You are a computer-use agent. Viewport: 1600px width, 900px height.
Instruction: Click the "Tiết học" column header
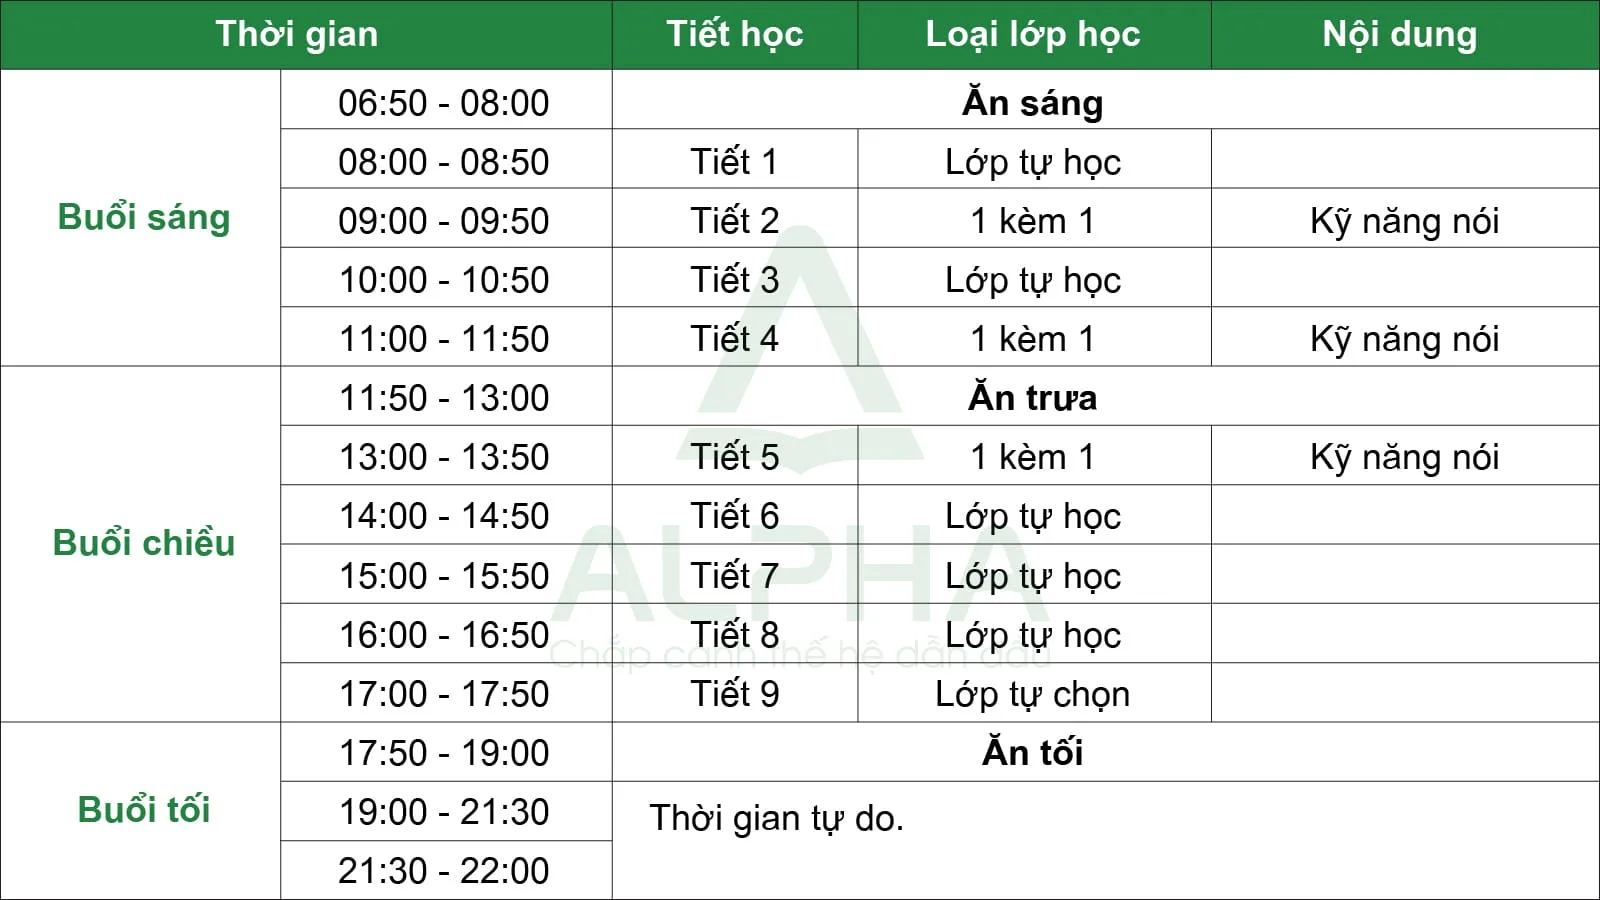[x=735, y=34]
